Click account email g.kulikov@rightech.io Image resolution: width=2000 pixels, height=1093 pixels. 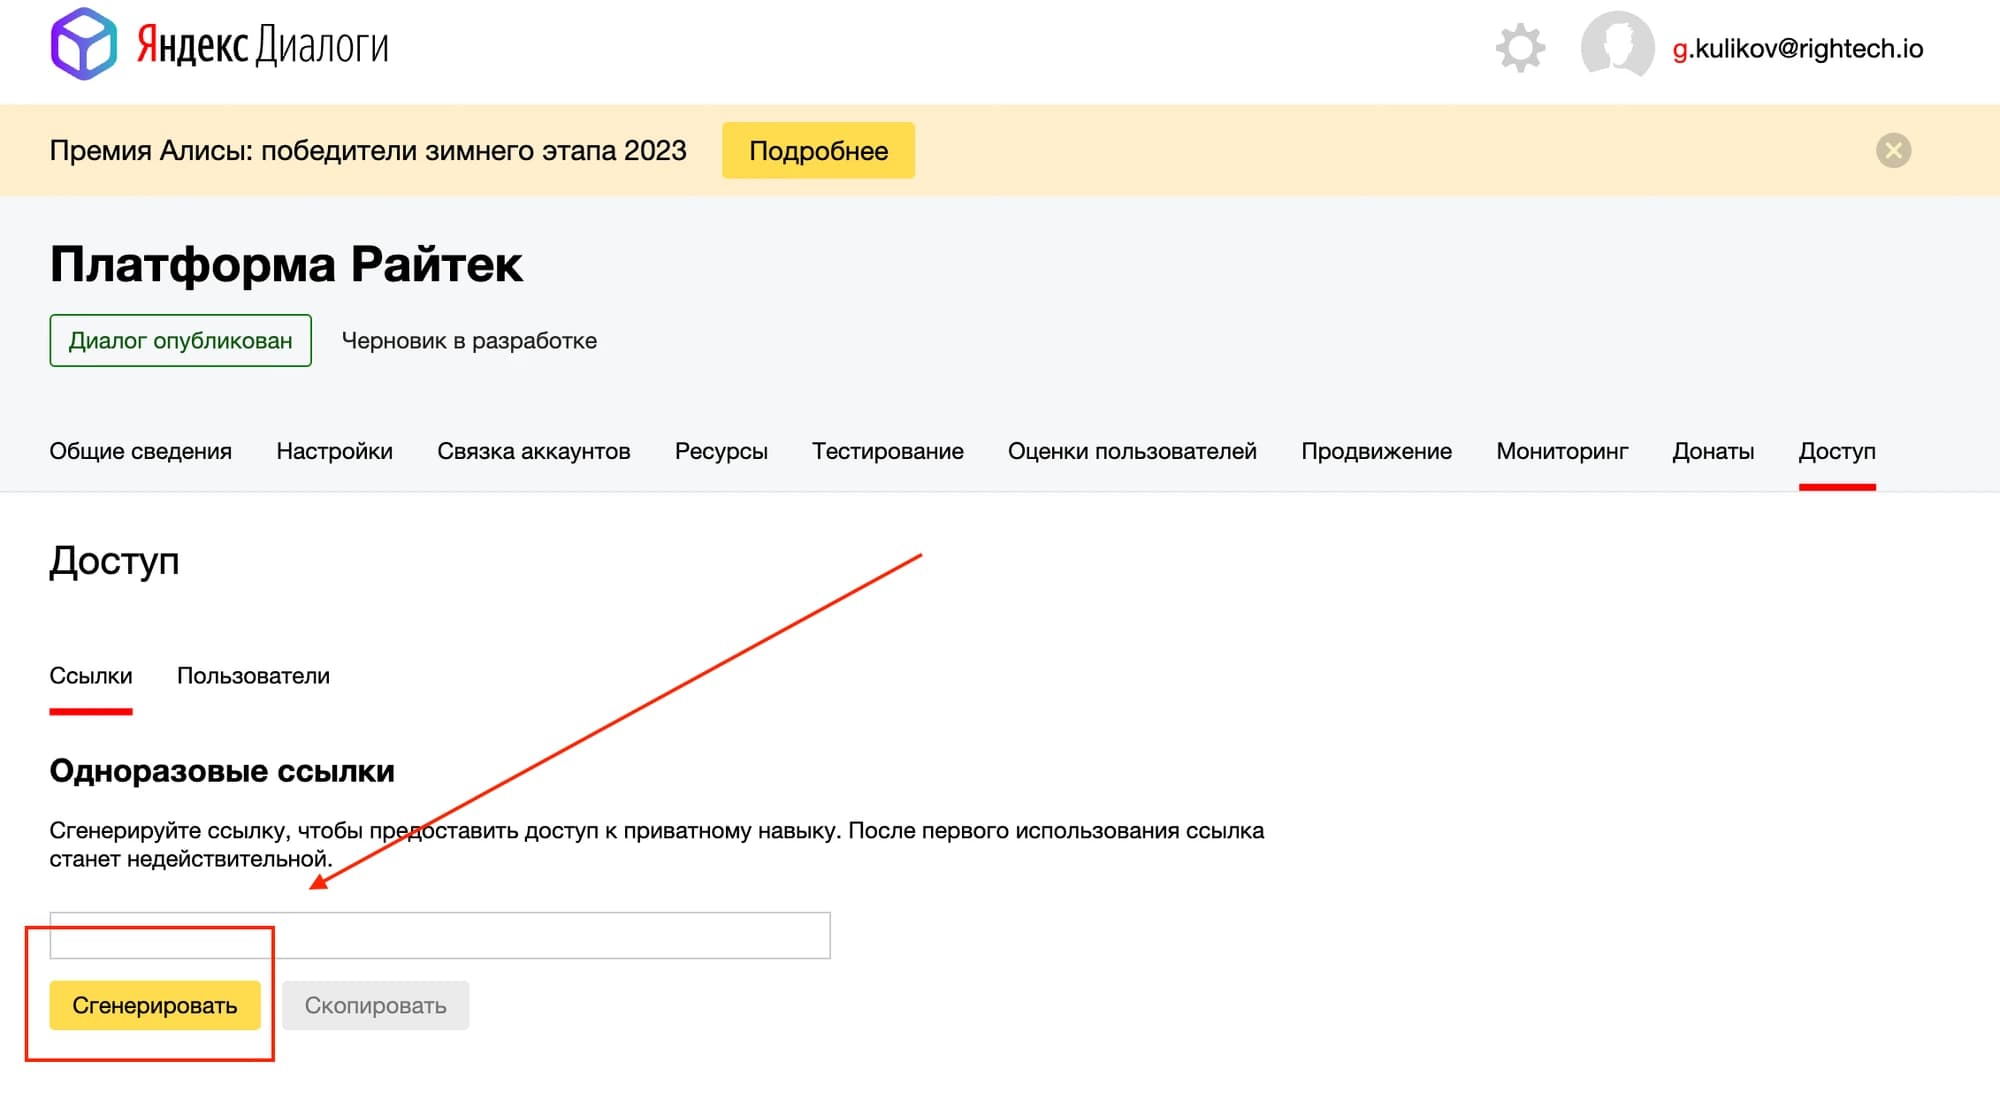(1797, 49)
